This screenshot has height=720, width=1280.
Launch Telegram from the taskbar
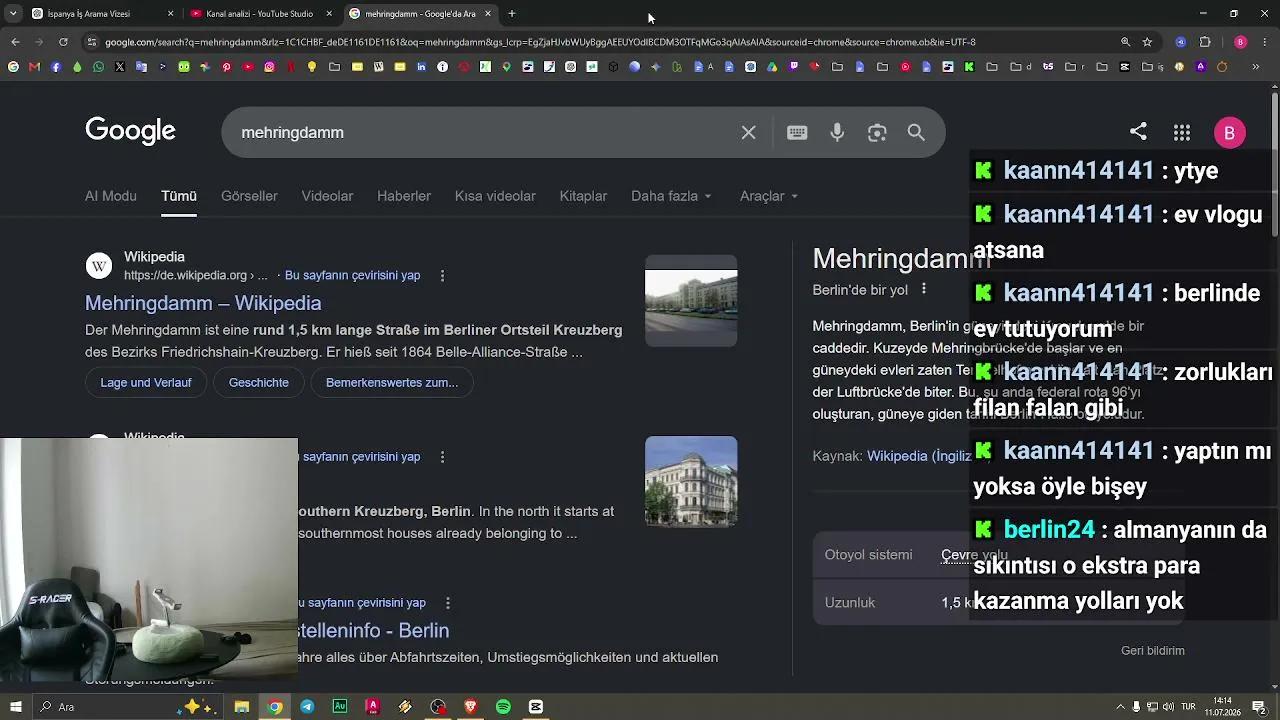pyautogui.click(x=307, y=707)
